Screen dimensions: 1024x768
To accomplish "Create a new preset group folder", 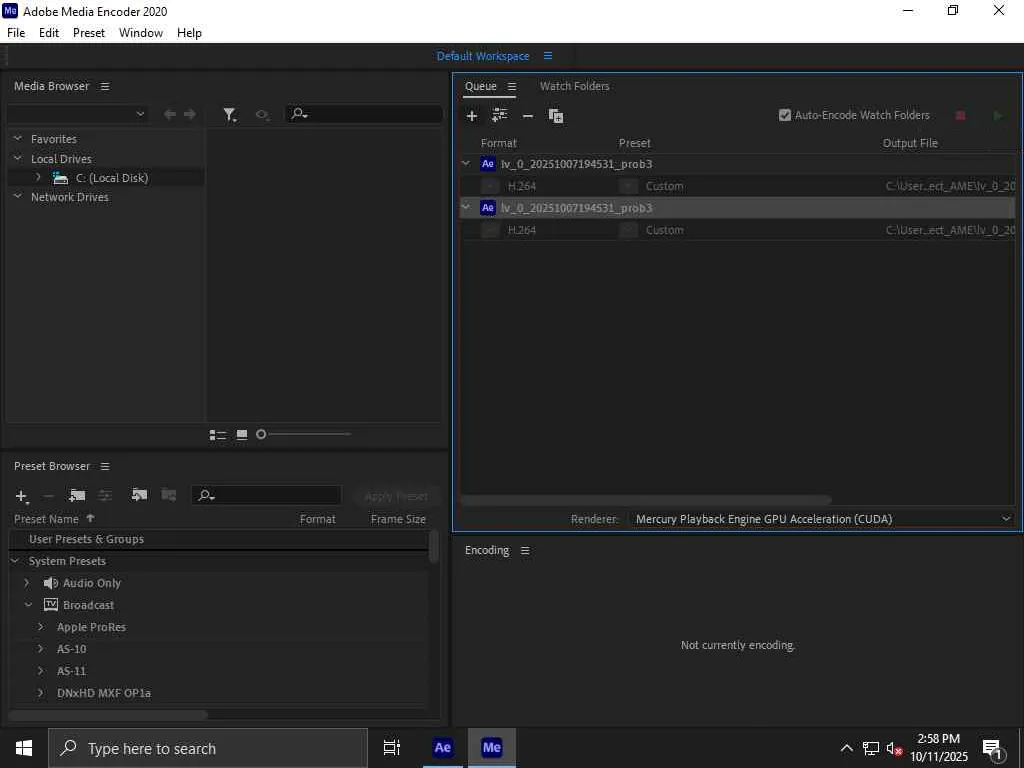I will (x=77, y=496).
